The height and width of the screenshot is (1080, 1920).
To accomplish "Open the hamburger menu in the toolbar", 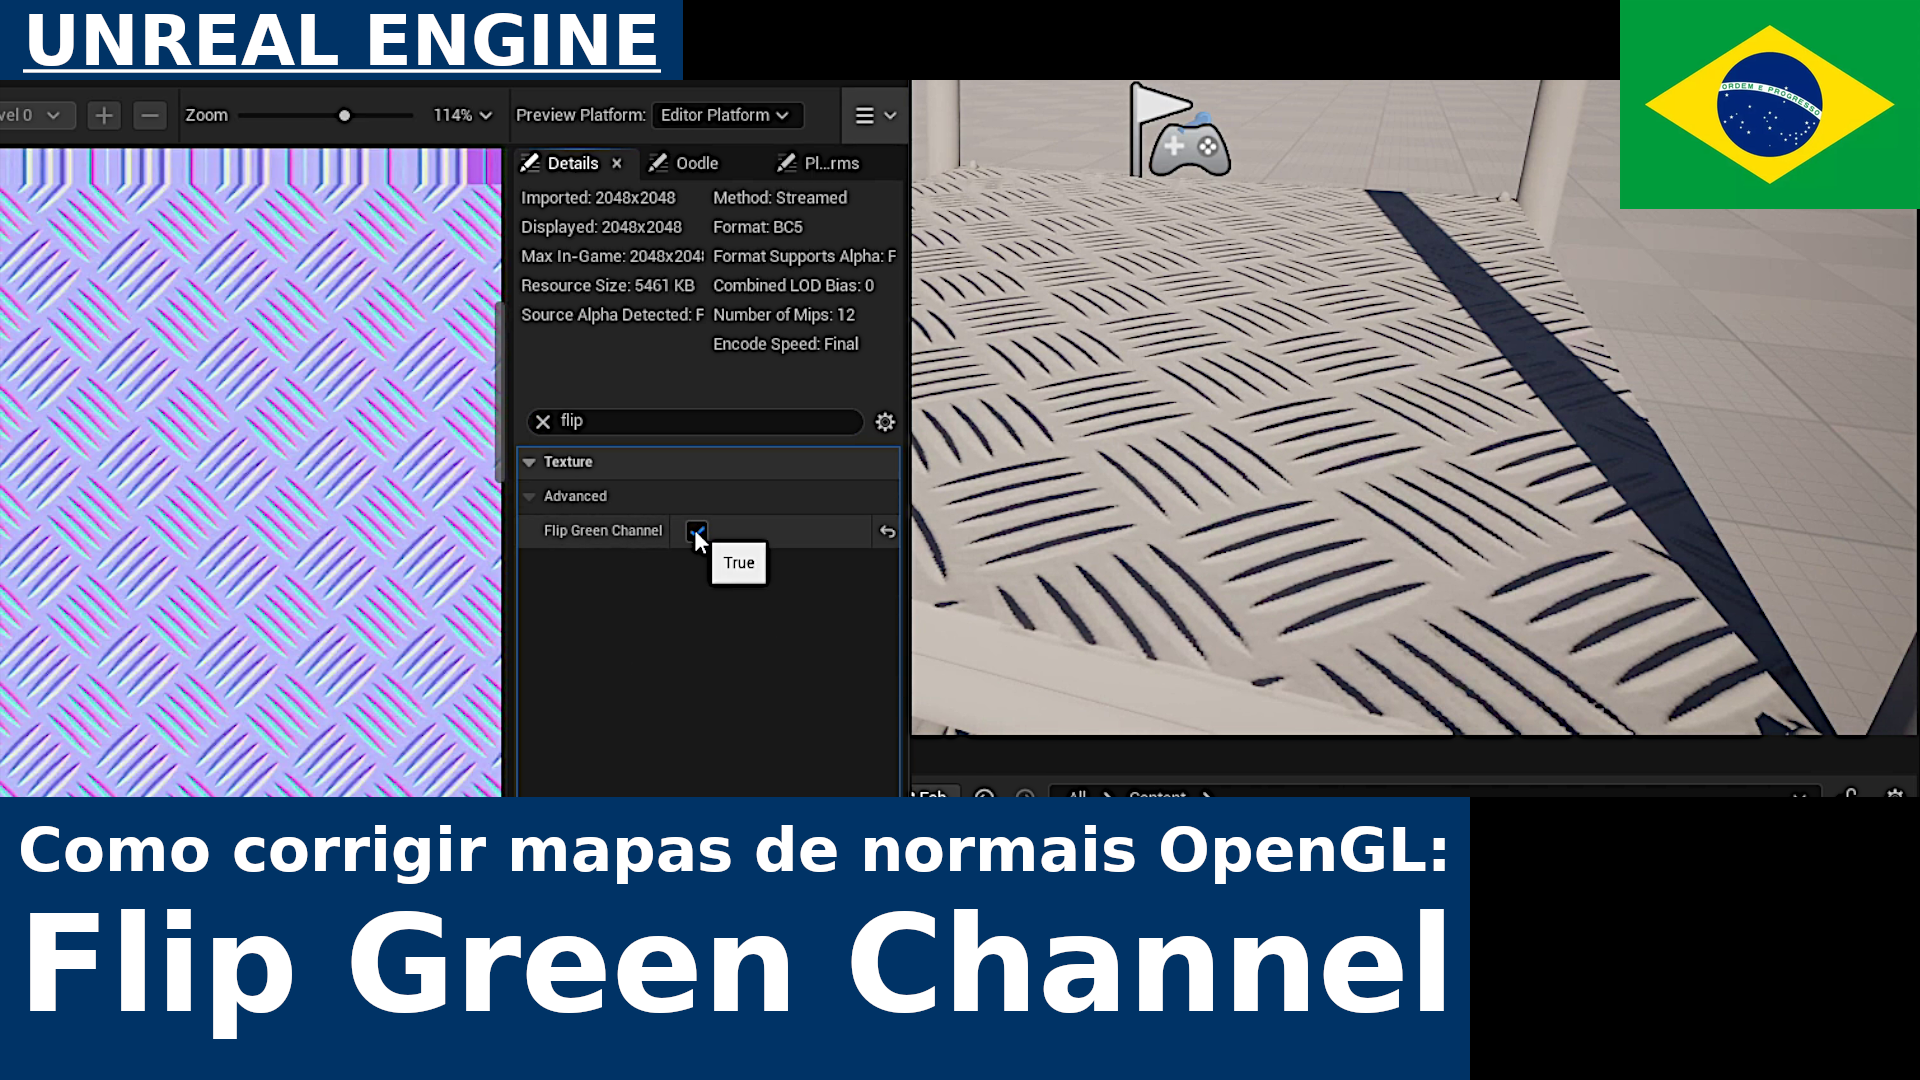I will pos(875,116).
